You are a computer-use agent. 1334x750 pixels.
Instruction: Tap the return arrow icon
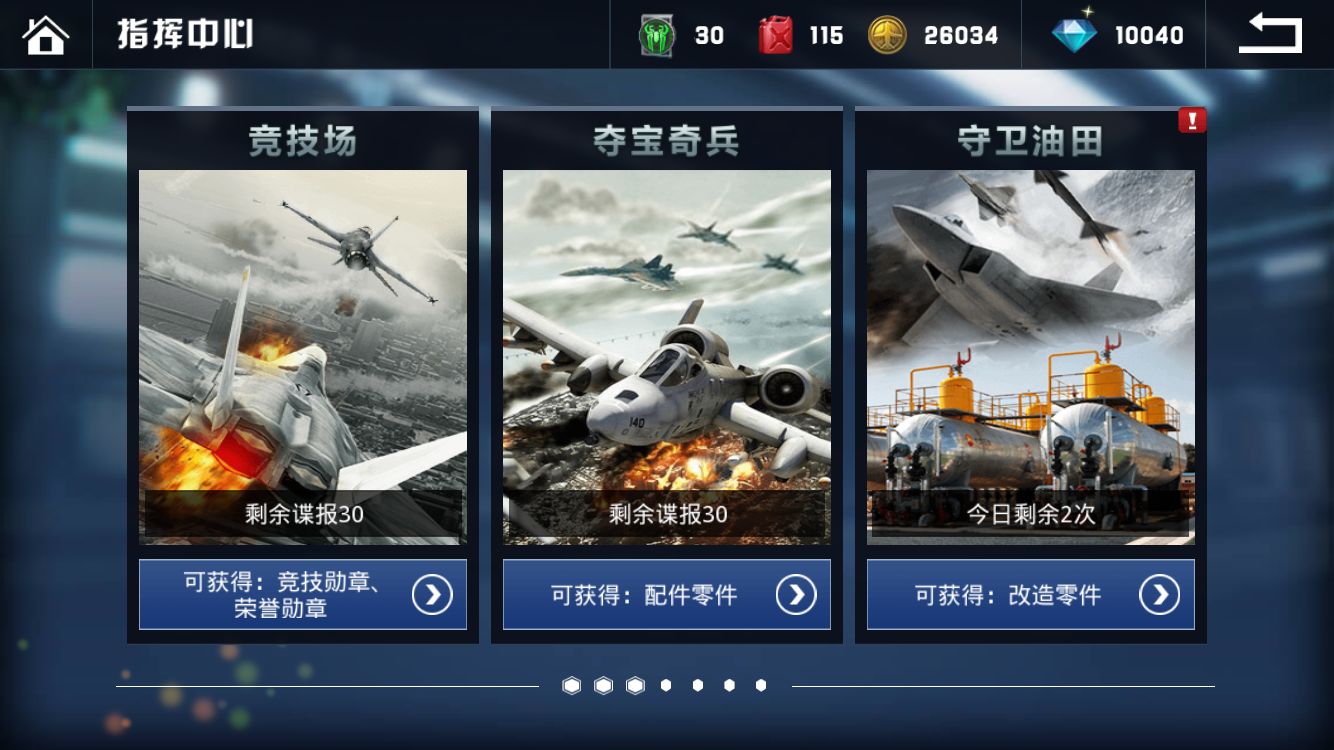click(1270, 35)
